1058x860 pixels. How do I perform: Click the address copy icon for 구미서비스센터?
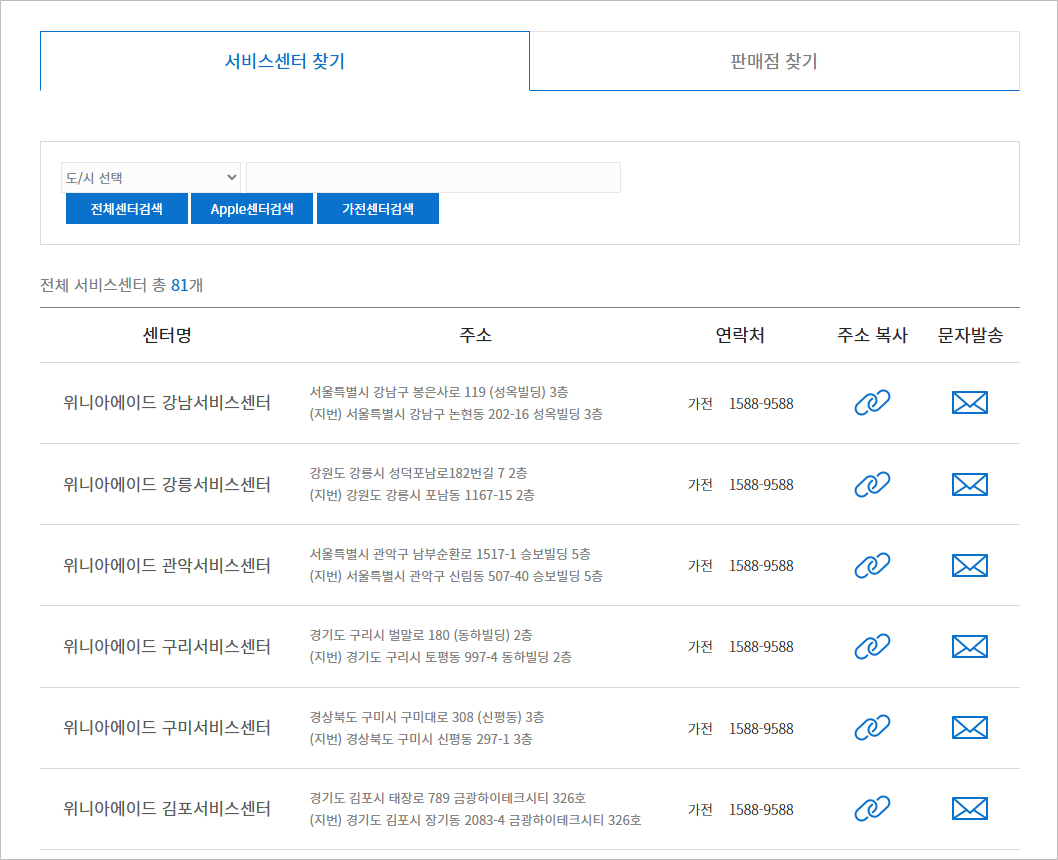[873, 727]
